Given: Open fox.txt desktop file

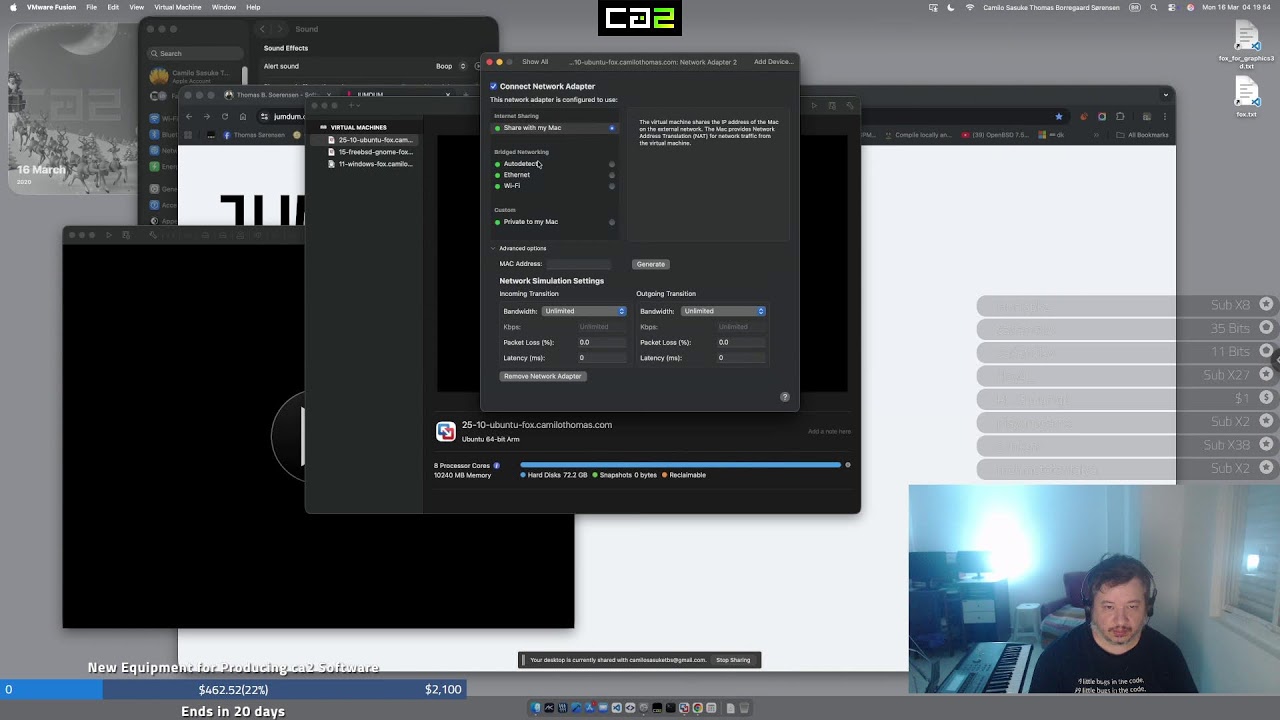Looking at the screenshot, I should pos(1246,98).
